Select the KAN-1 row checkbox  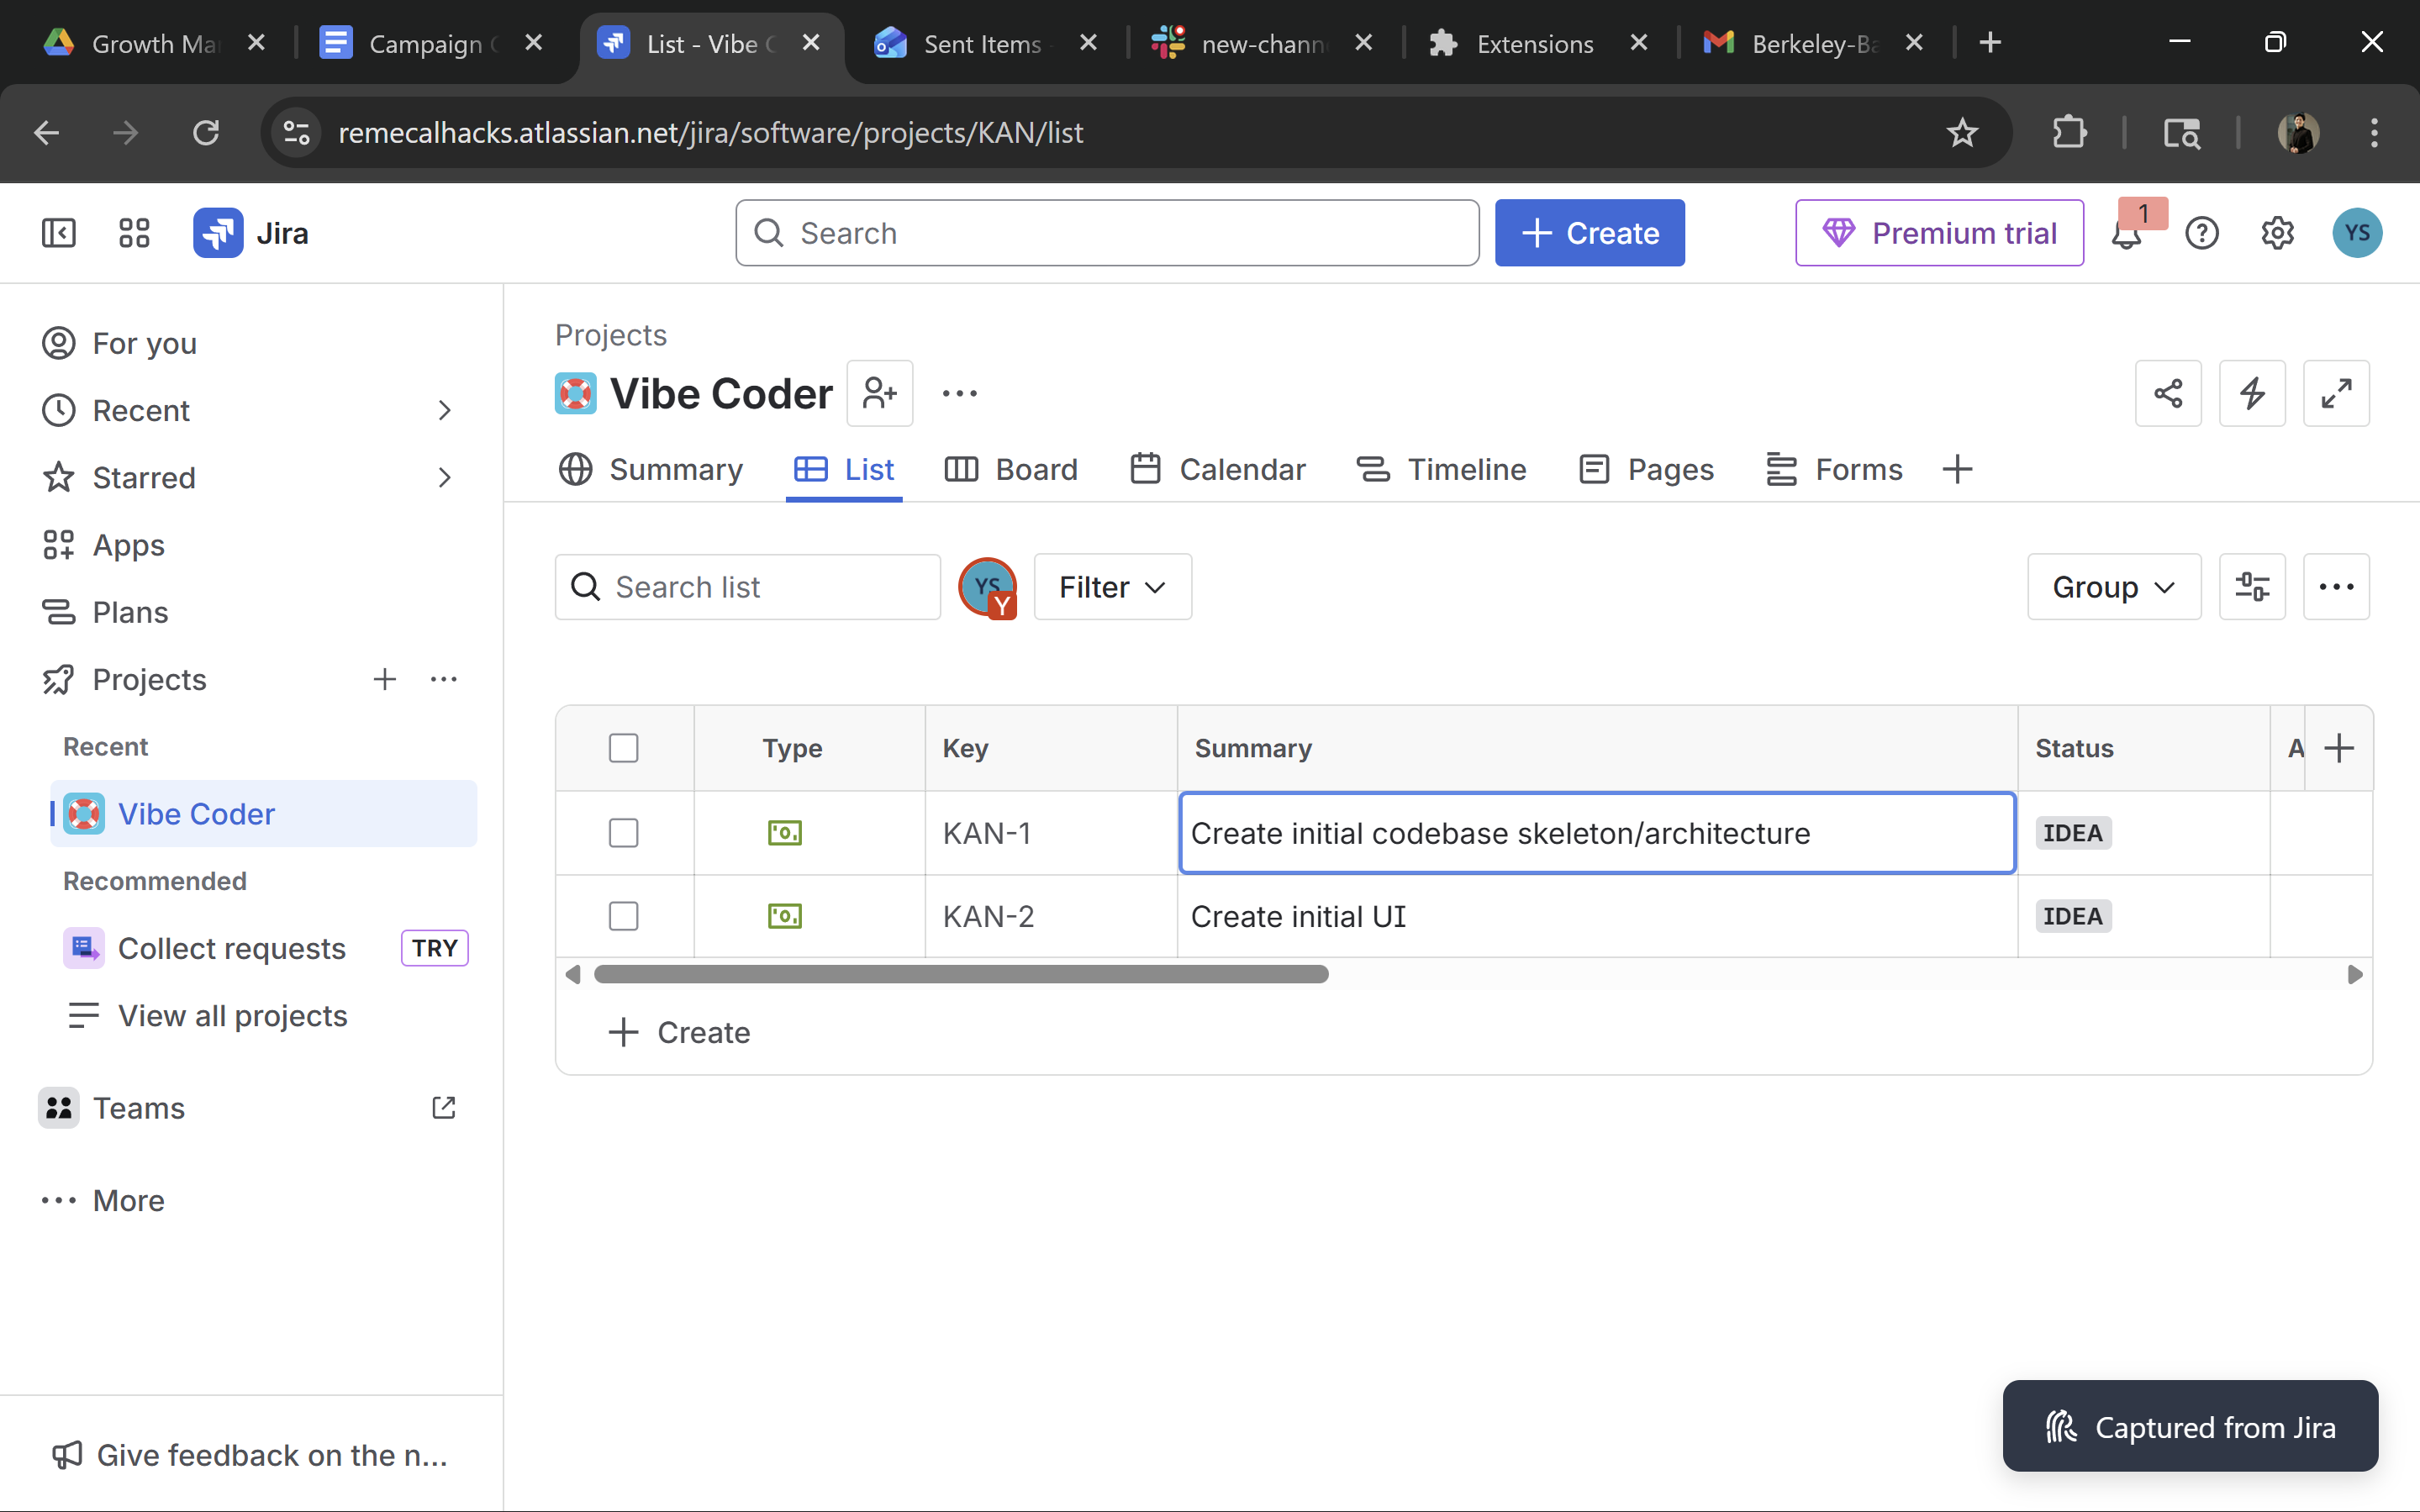tap(623, 833)
